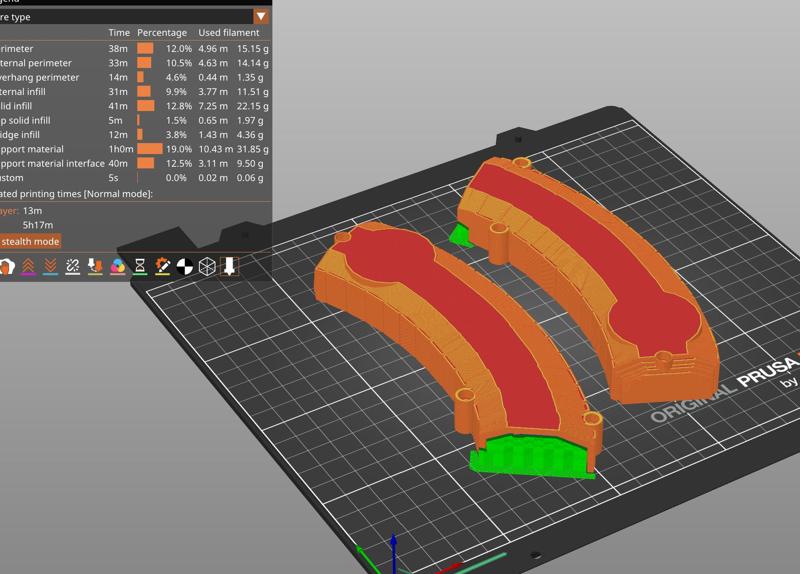The image size is (800, 574).
Task: Click green support material under front model
Action: coord(531,457)
